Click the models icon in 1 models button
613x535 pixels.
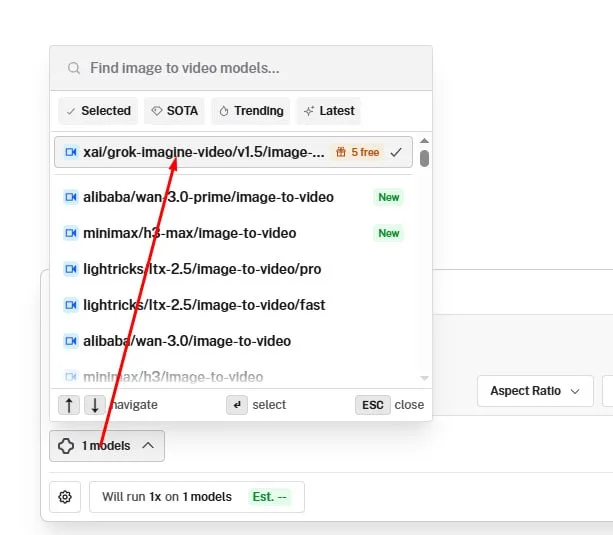click(66, 446)
